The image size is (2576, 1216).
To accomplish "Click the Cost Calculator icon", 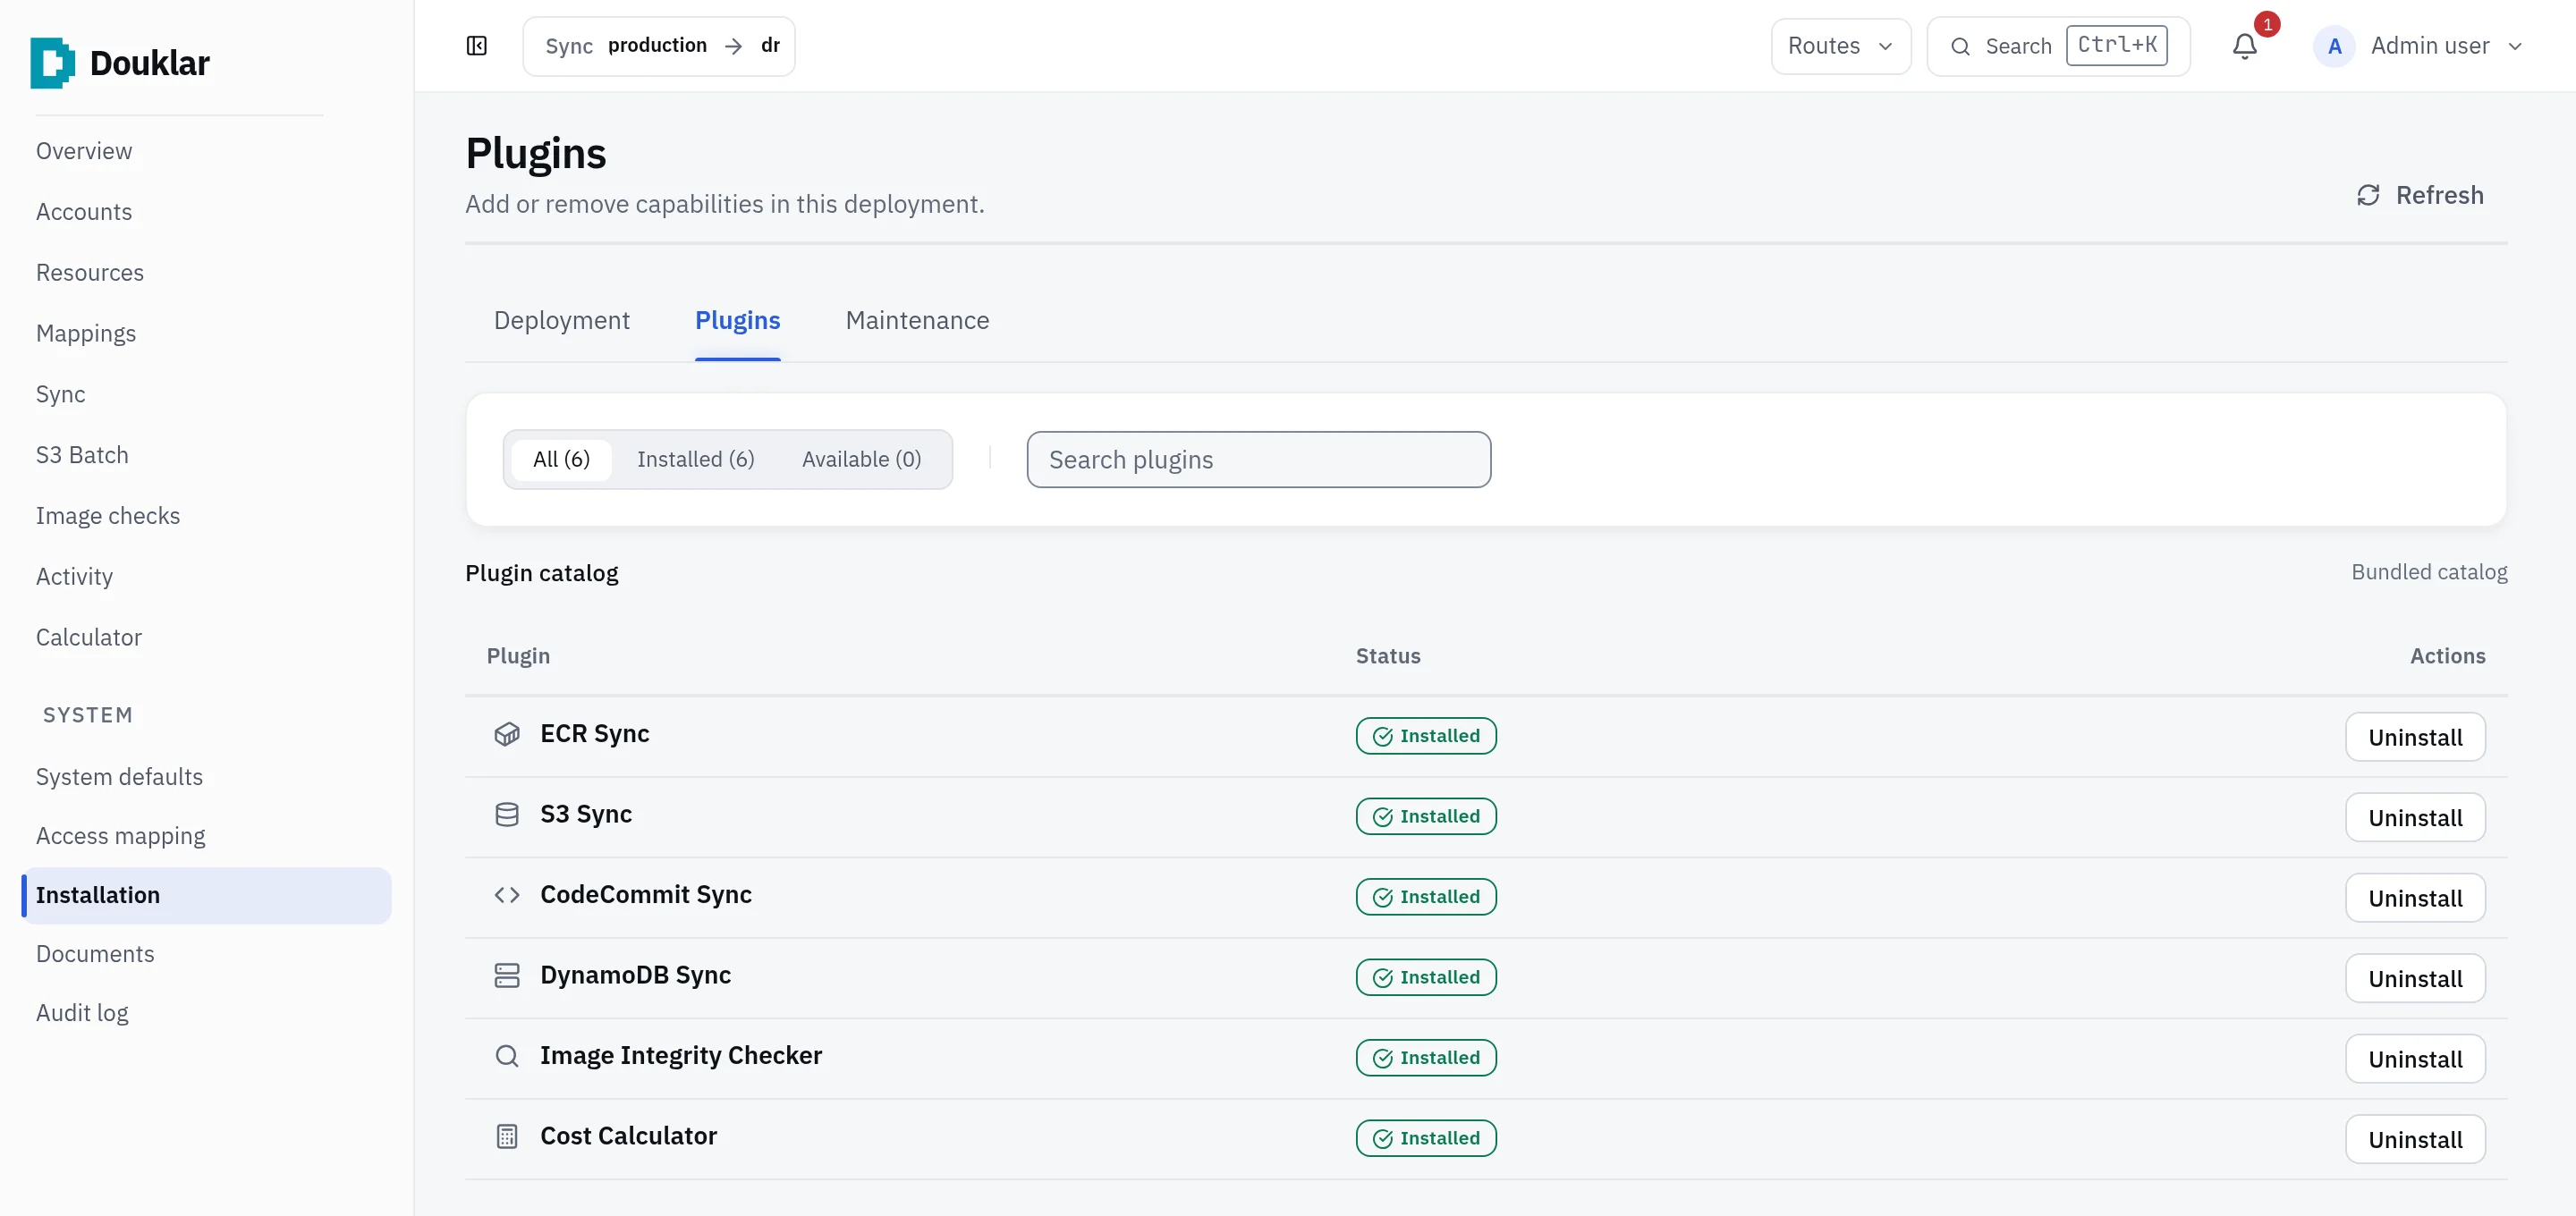I will 507,1137.
